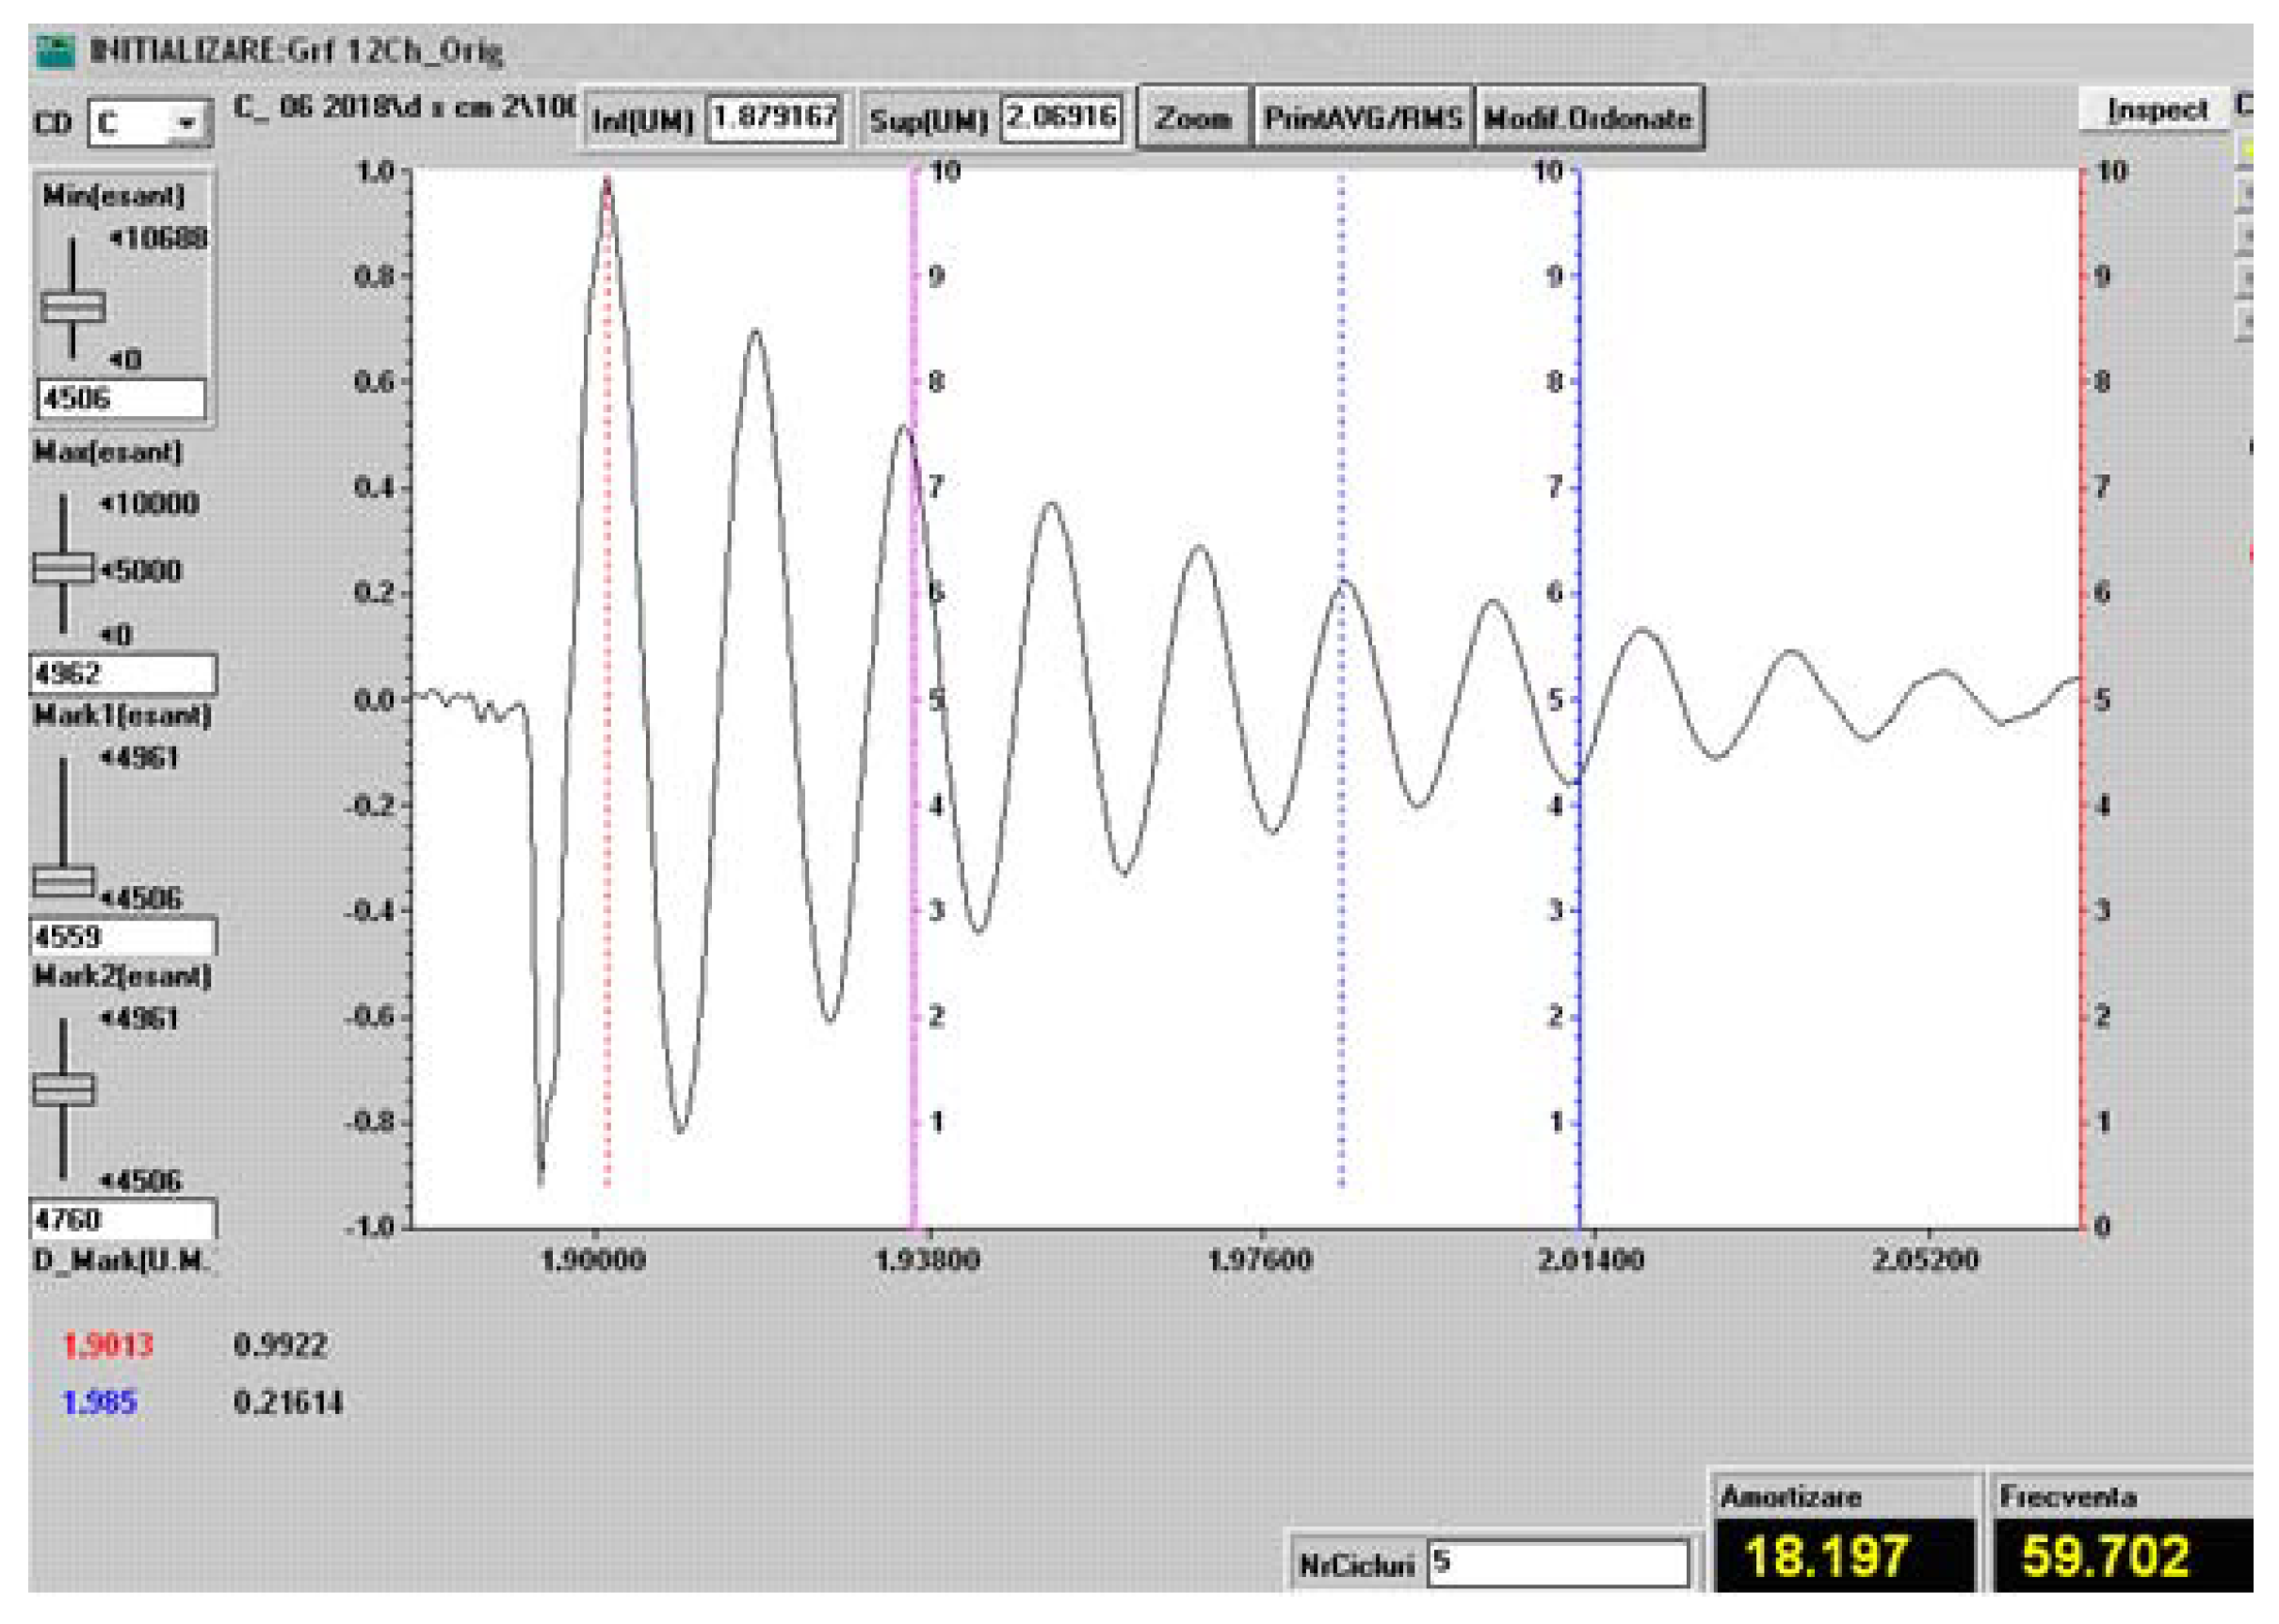Click the blue dashed marker line on graph
This screenshot has height=1624, width=2279.
[1341, 900]
